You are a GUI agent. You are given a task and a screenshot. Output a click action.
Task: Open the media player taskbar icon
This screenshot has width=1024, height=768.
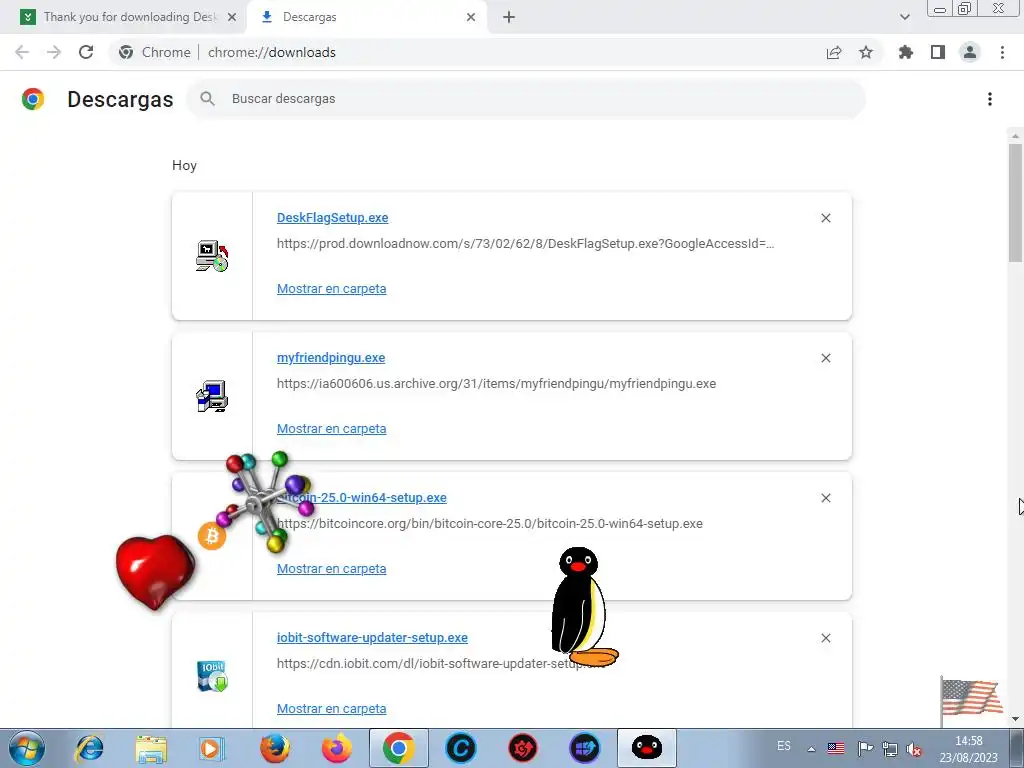[x=212, y=748]
